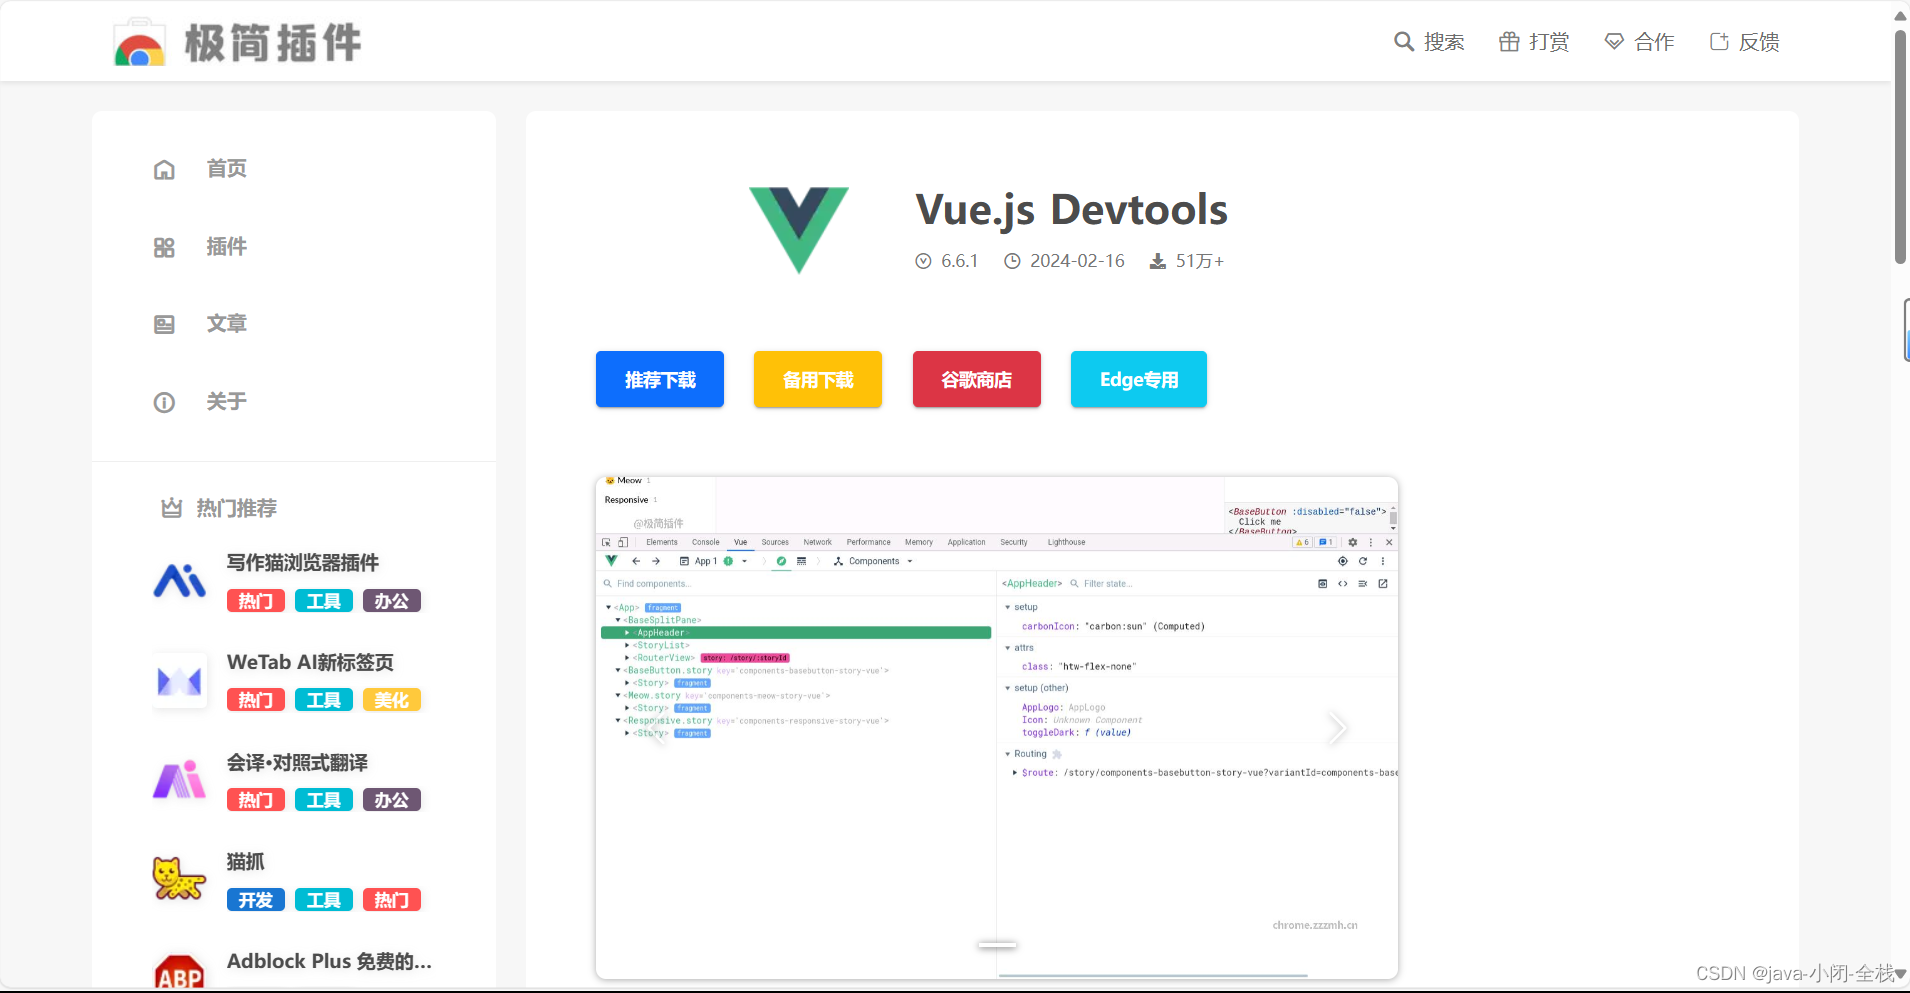Open 文章 articles in sidebar
This screenshot has width=1910, height=993.
point(227,324)
